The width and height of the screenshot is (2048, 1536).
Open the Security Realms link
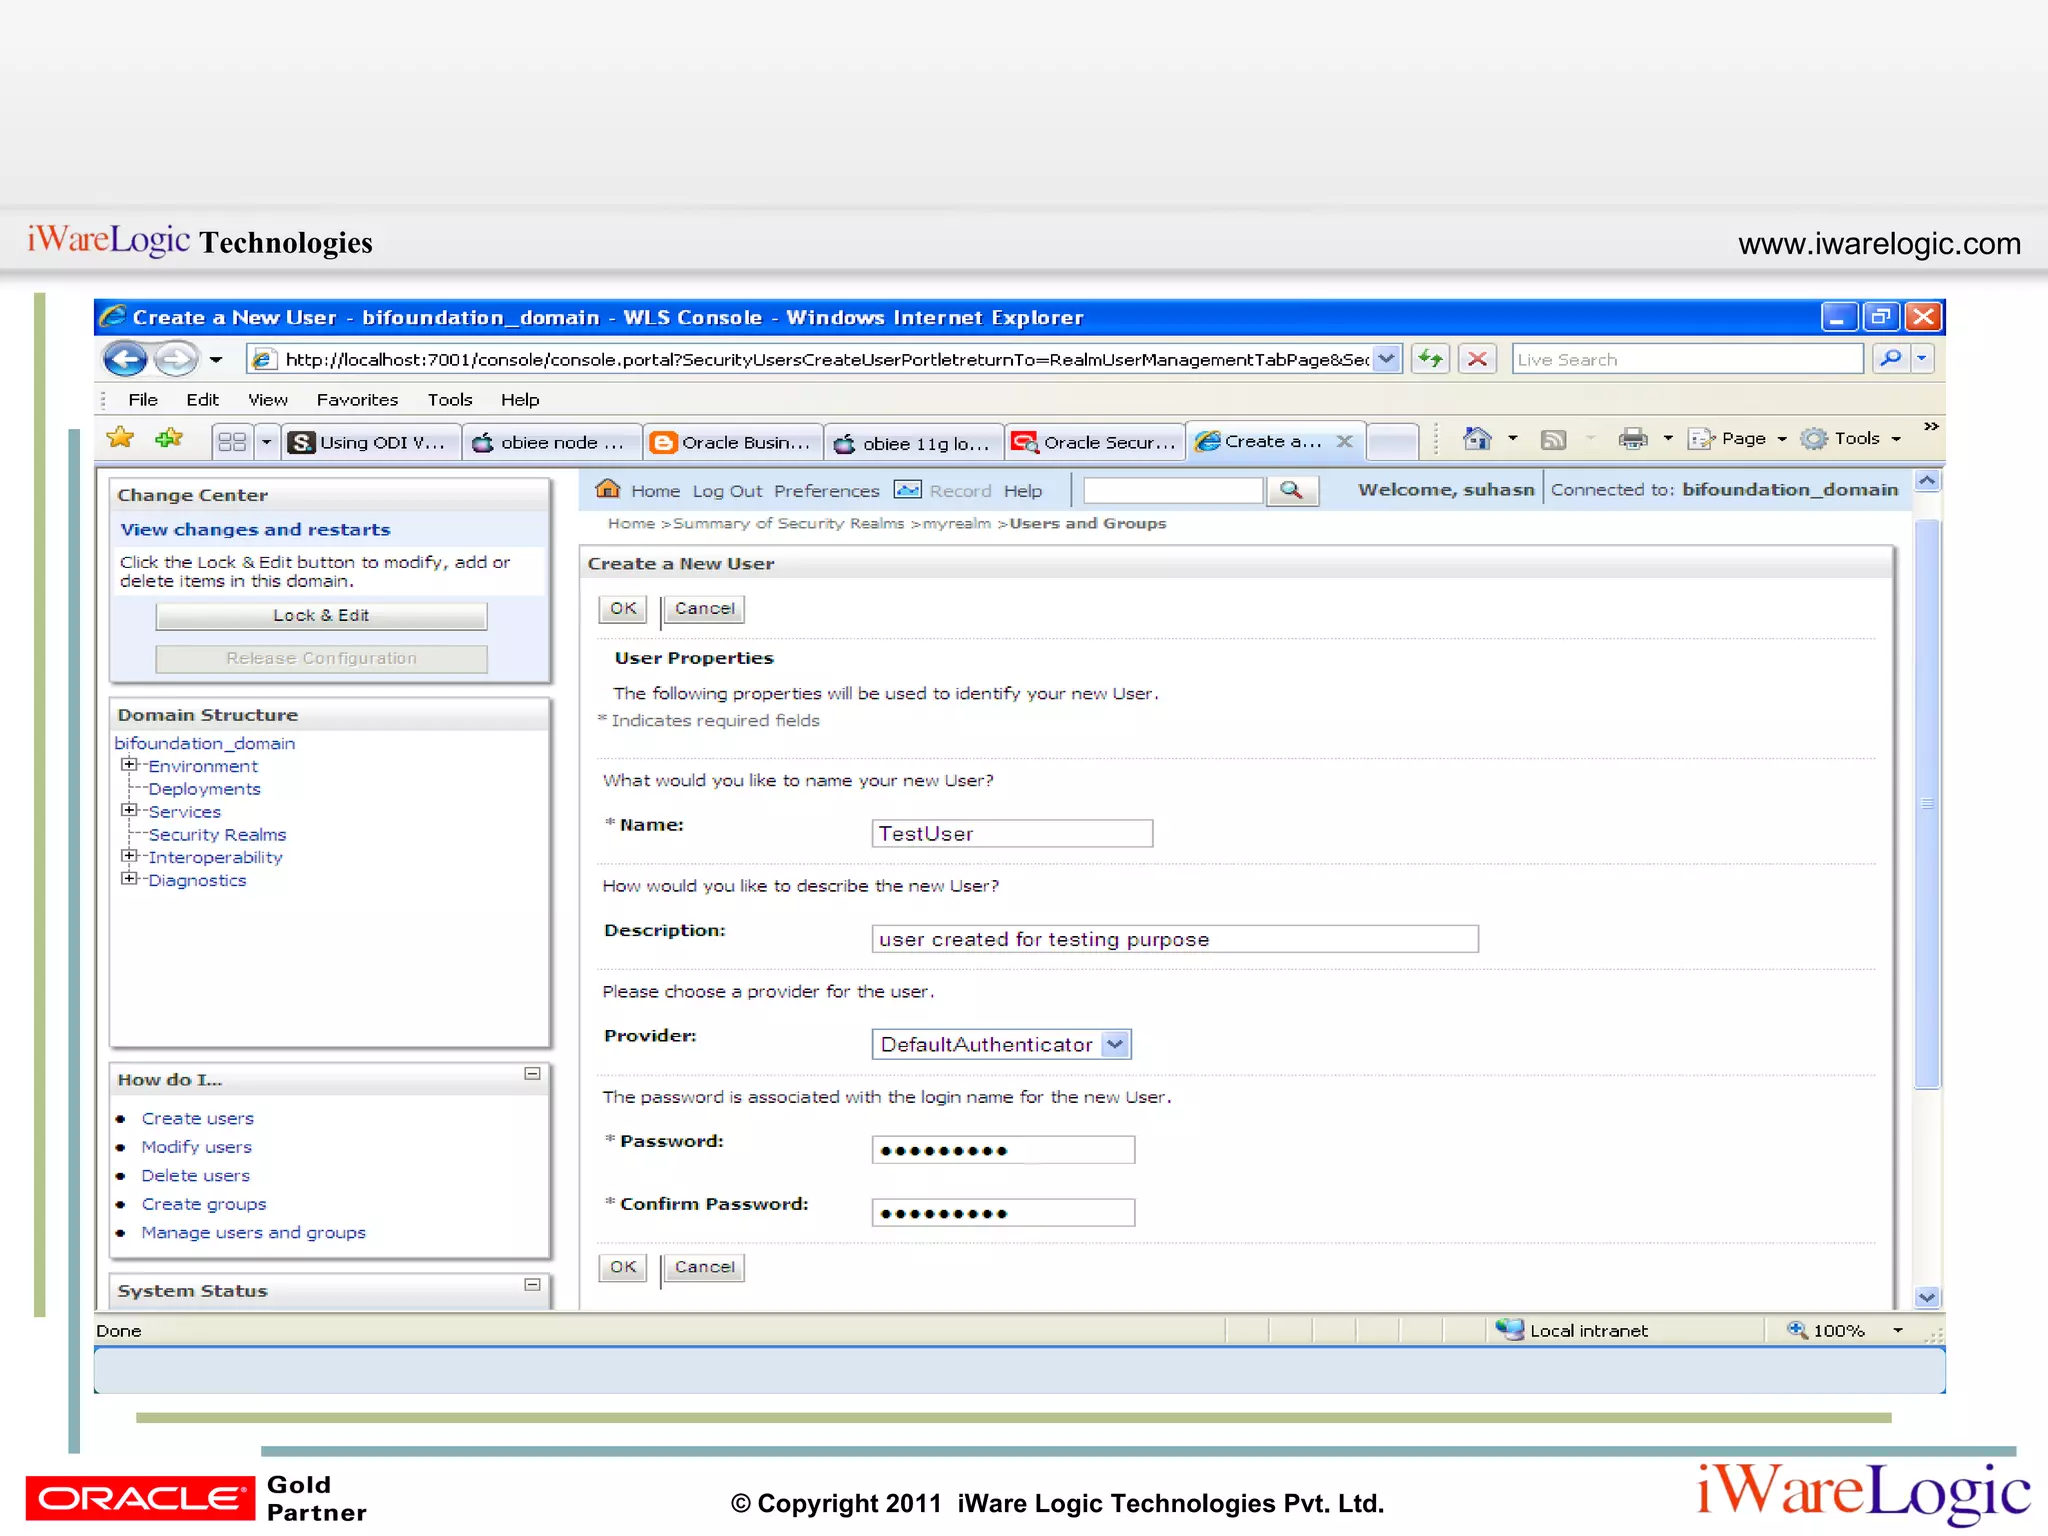[x=217, y=835]
